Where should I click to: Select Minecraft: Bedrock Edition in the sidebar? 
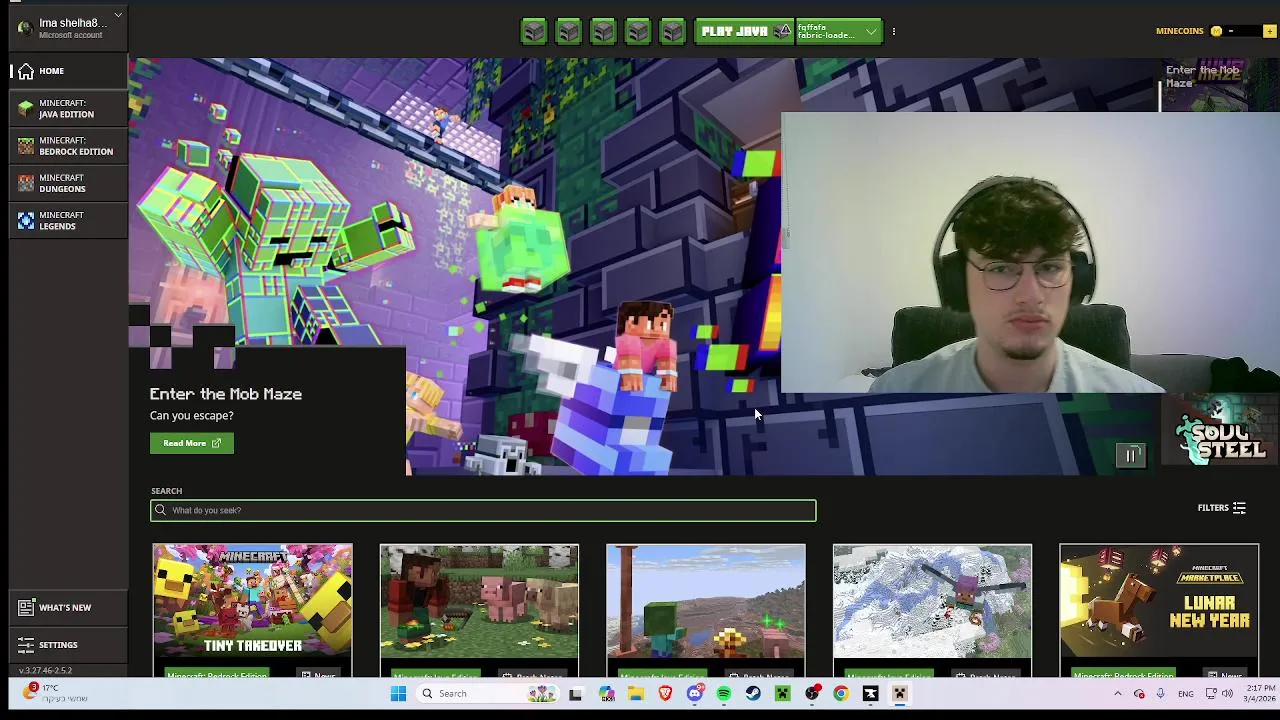pyautogui.click(x=68, y=146)
